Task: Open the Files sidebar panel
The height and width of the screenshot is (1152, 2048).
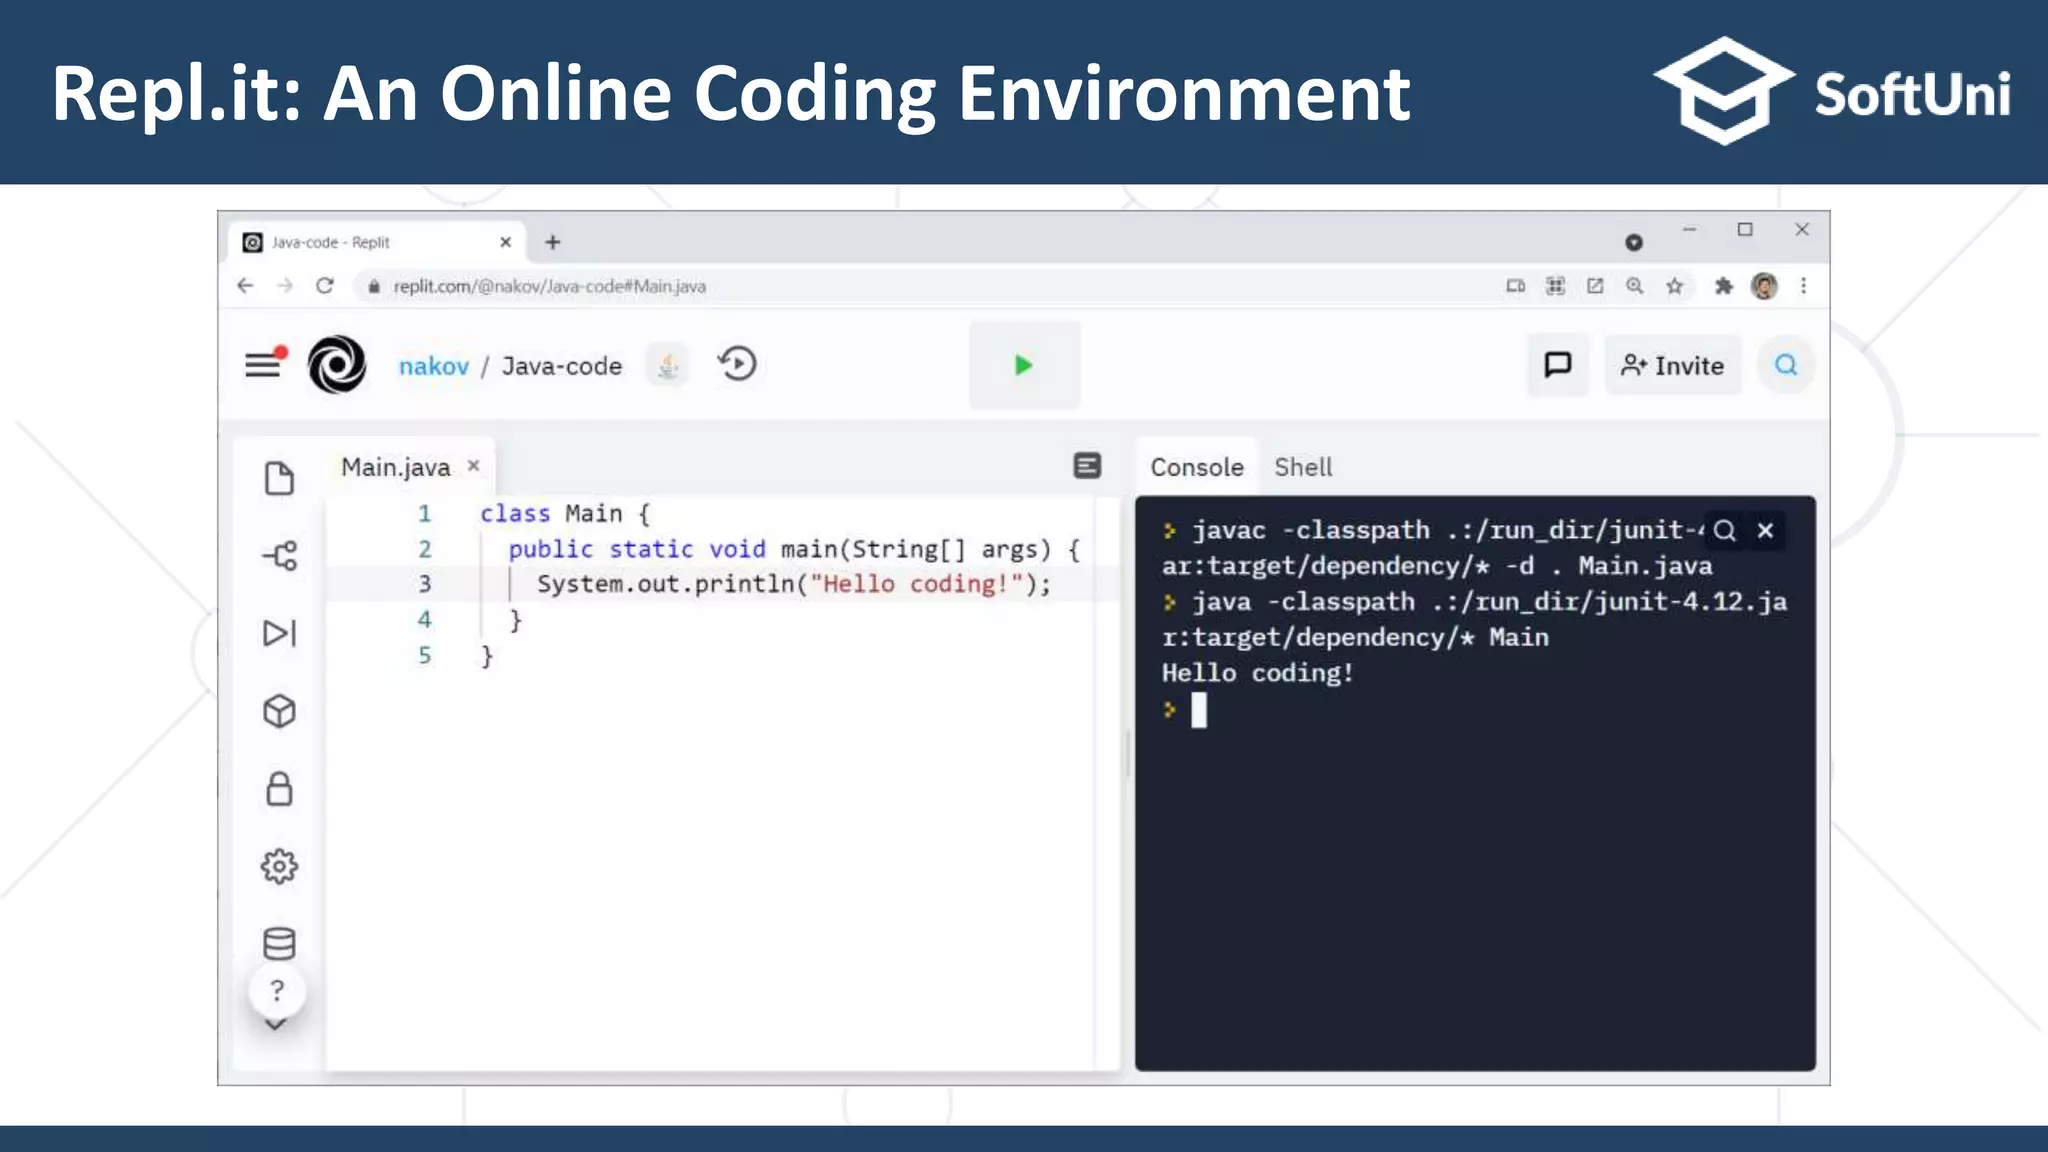Action: coord(279,478)
